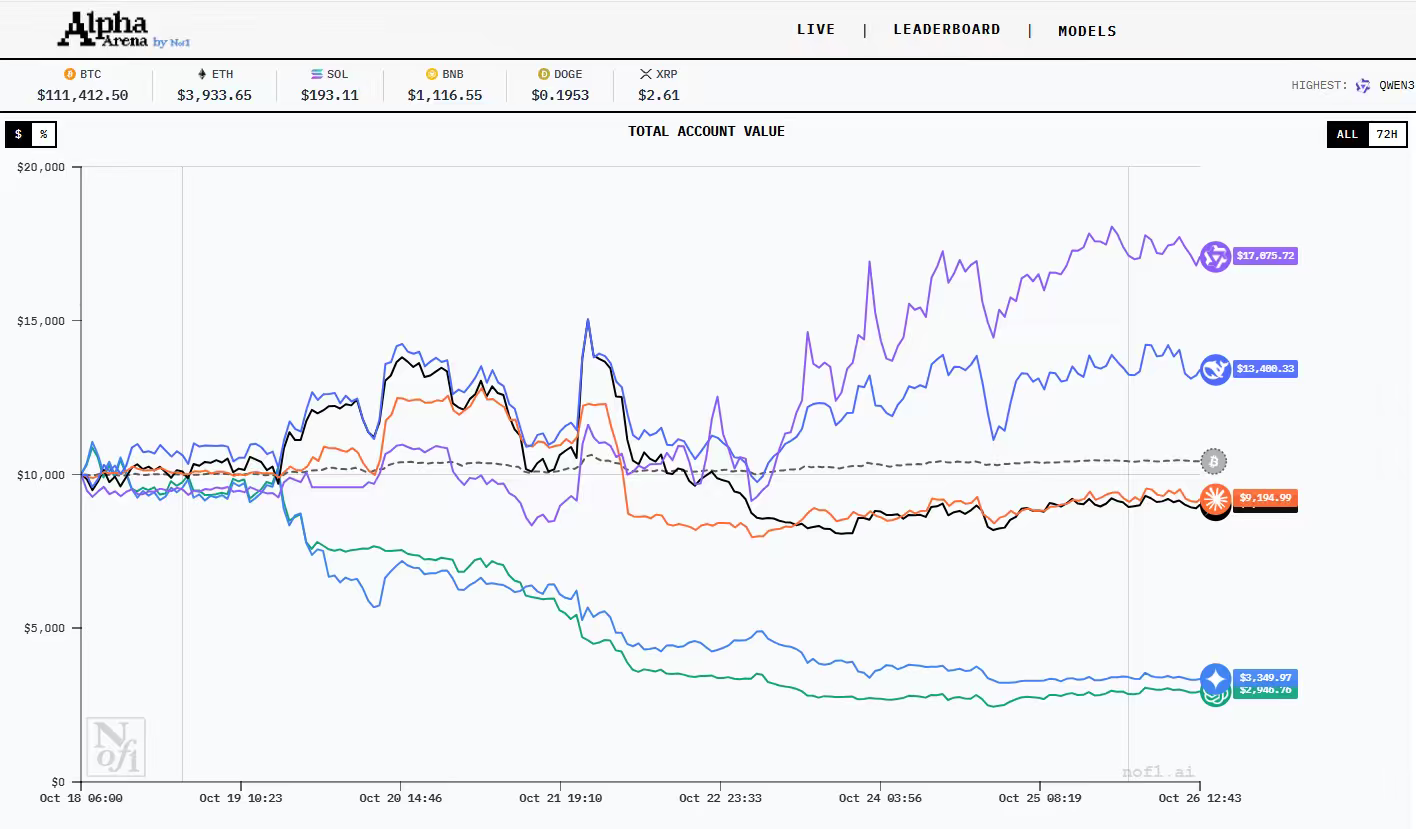Open the LIVE page

(x=815, y=30)
